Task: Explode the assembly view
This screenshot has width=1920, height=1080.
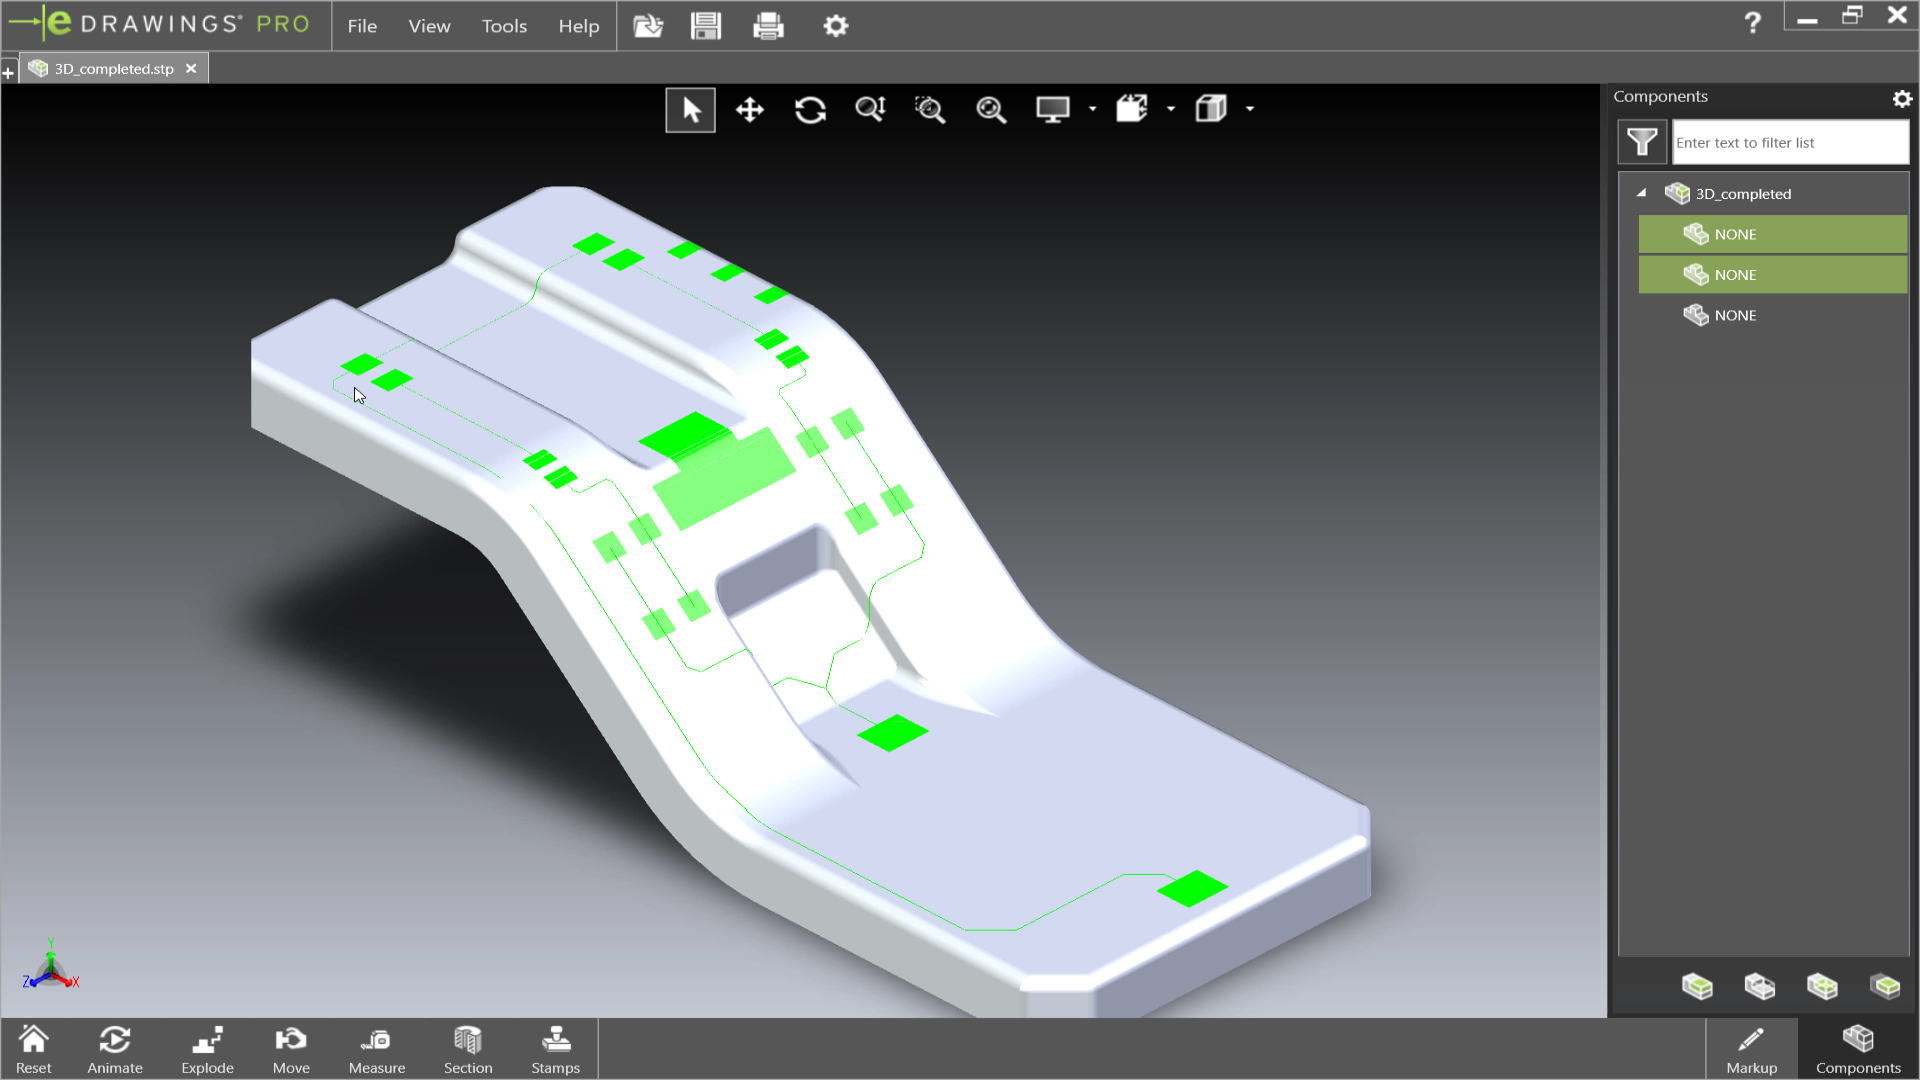Action: pos(207,1048)
